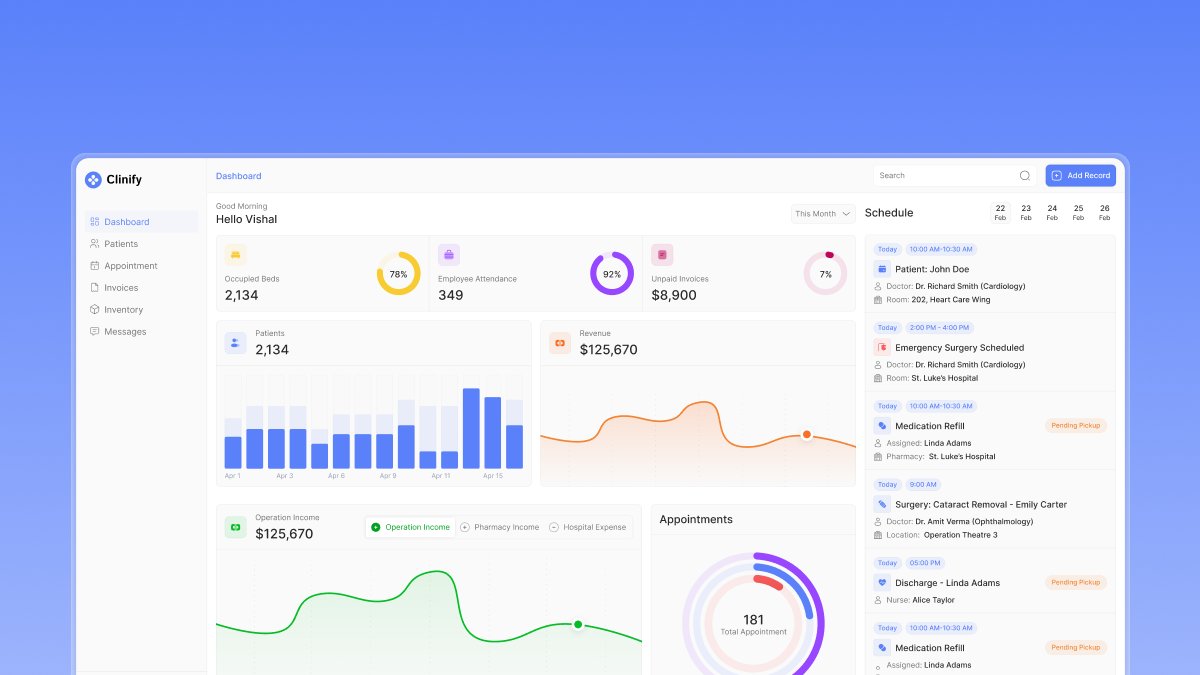The height and width of the screenshot is (675, 1200).
Task: Click the "Emergency Surgery Scheduled" title
Action: pyautogui.click(x=959, y=348)
